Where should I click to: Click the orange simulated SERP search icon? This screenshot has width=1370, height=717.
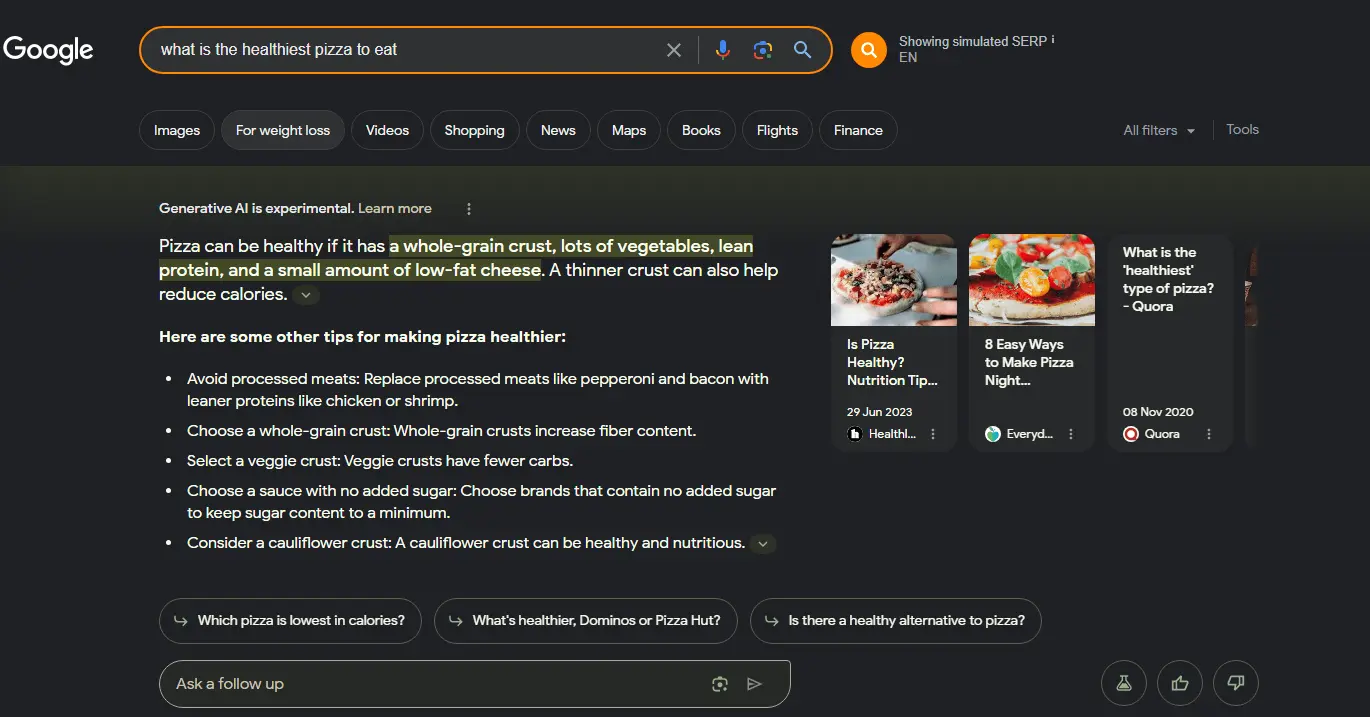(869, 50)
